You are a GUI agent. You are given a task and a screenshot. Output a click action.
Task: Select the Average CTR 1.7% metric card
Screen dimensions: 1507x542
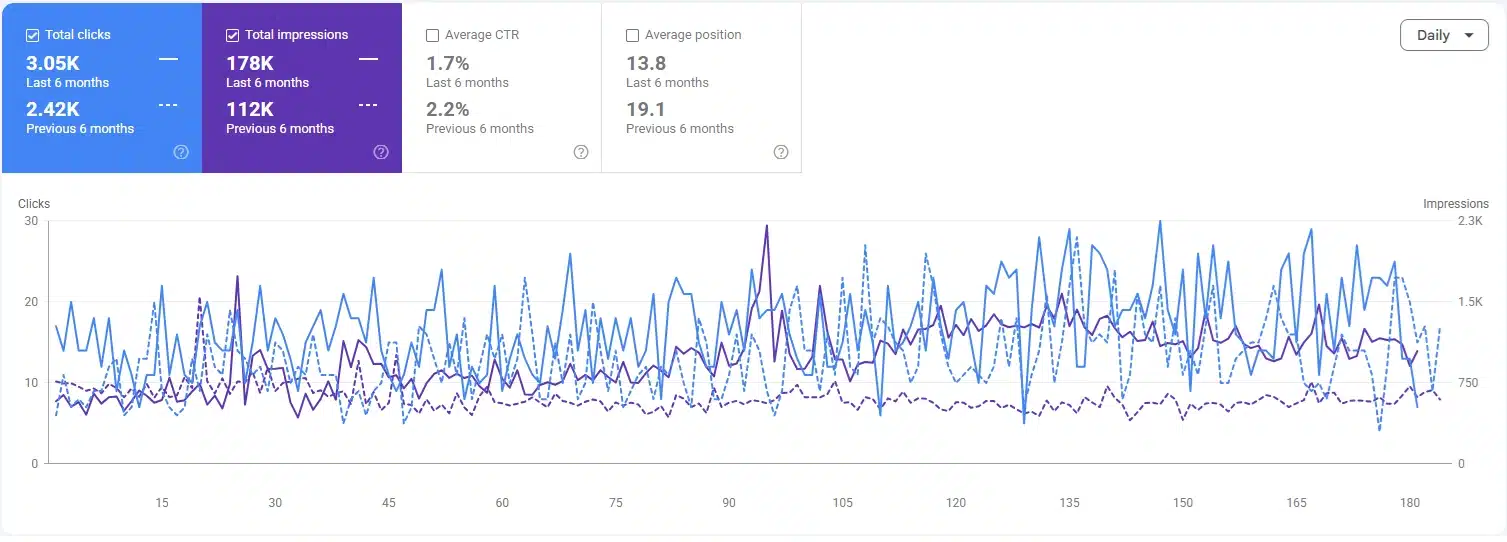(x=501, y=88)
